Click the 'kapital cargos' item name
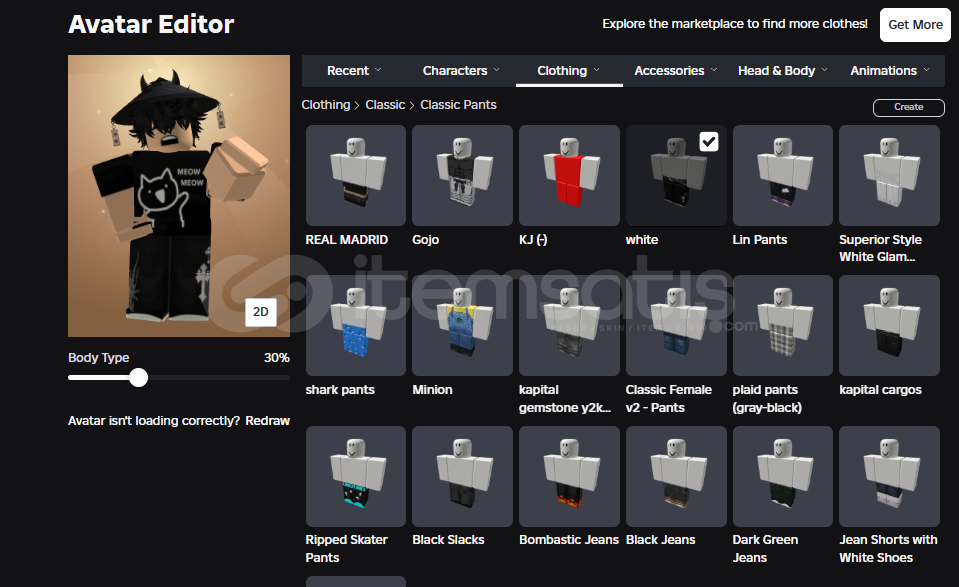 (x=880, y=389)
